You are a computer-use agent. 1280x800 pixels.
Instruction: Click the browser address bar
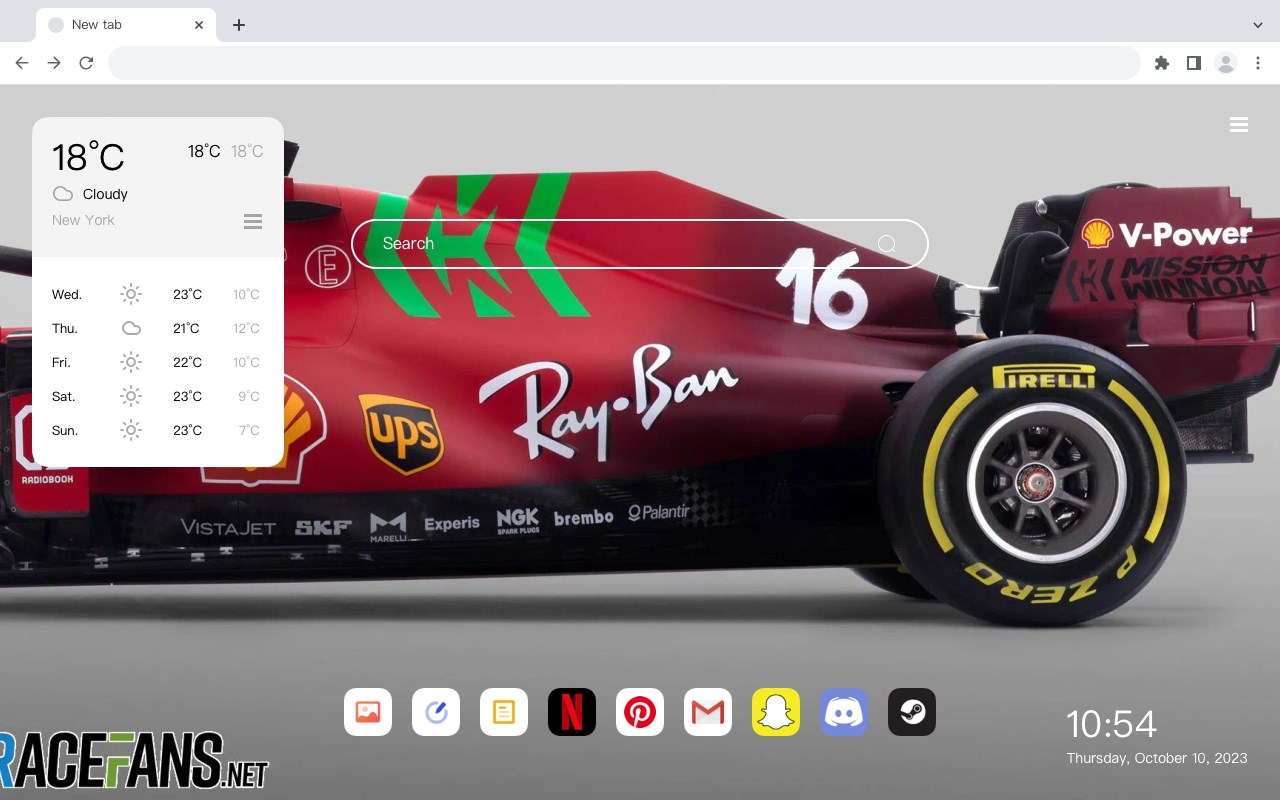click(624, 63)
